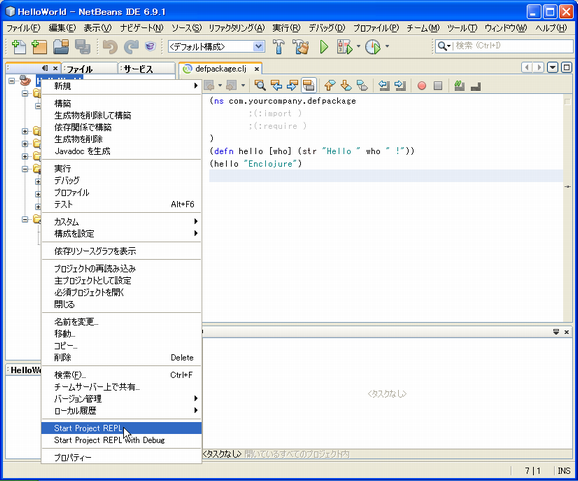Build the main project with hammer icon
The height and width of the screenshot is (481, 578).
(x=279, y=47)
